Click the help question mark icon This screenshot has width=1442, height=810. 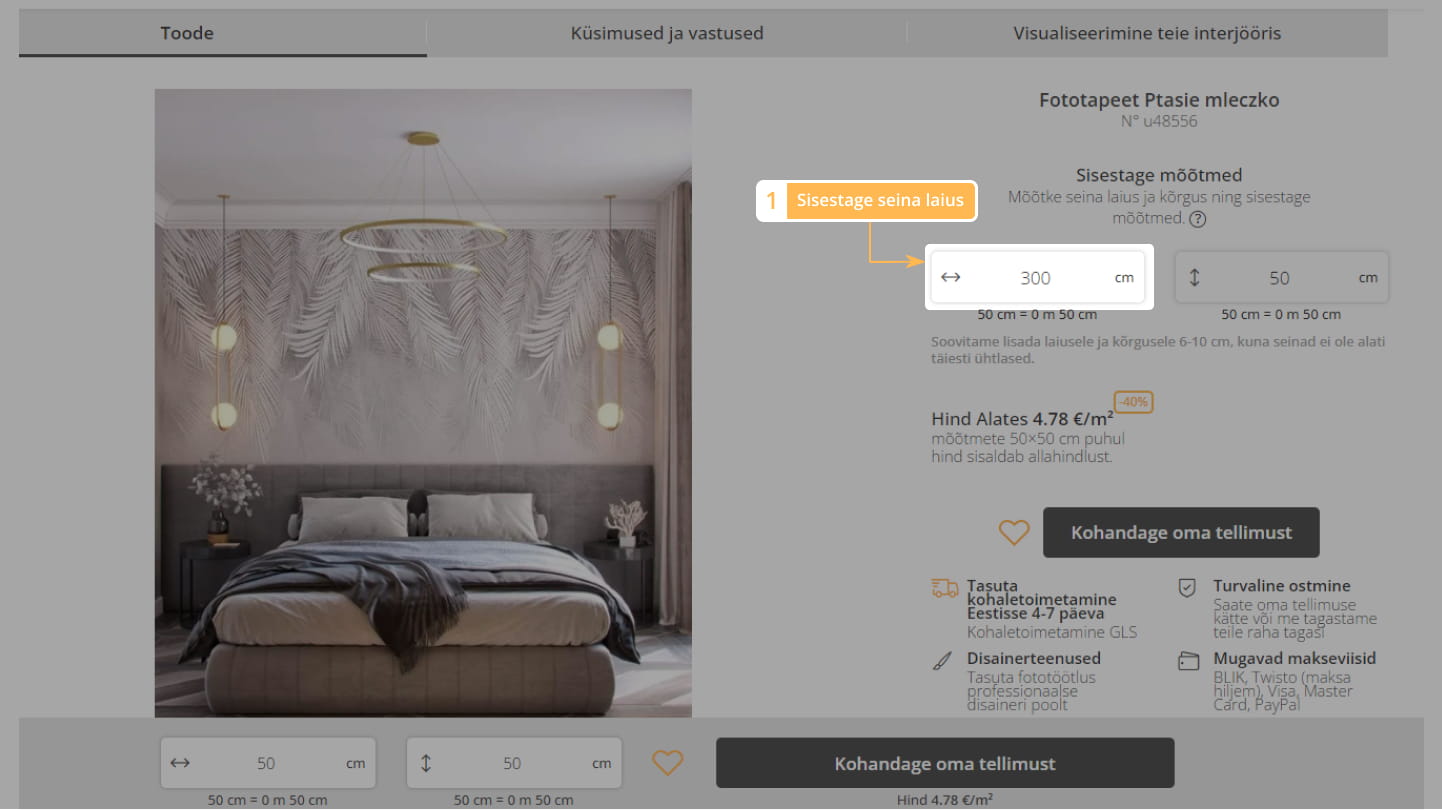(x=1197, y=219)
